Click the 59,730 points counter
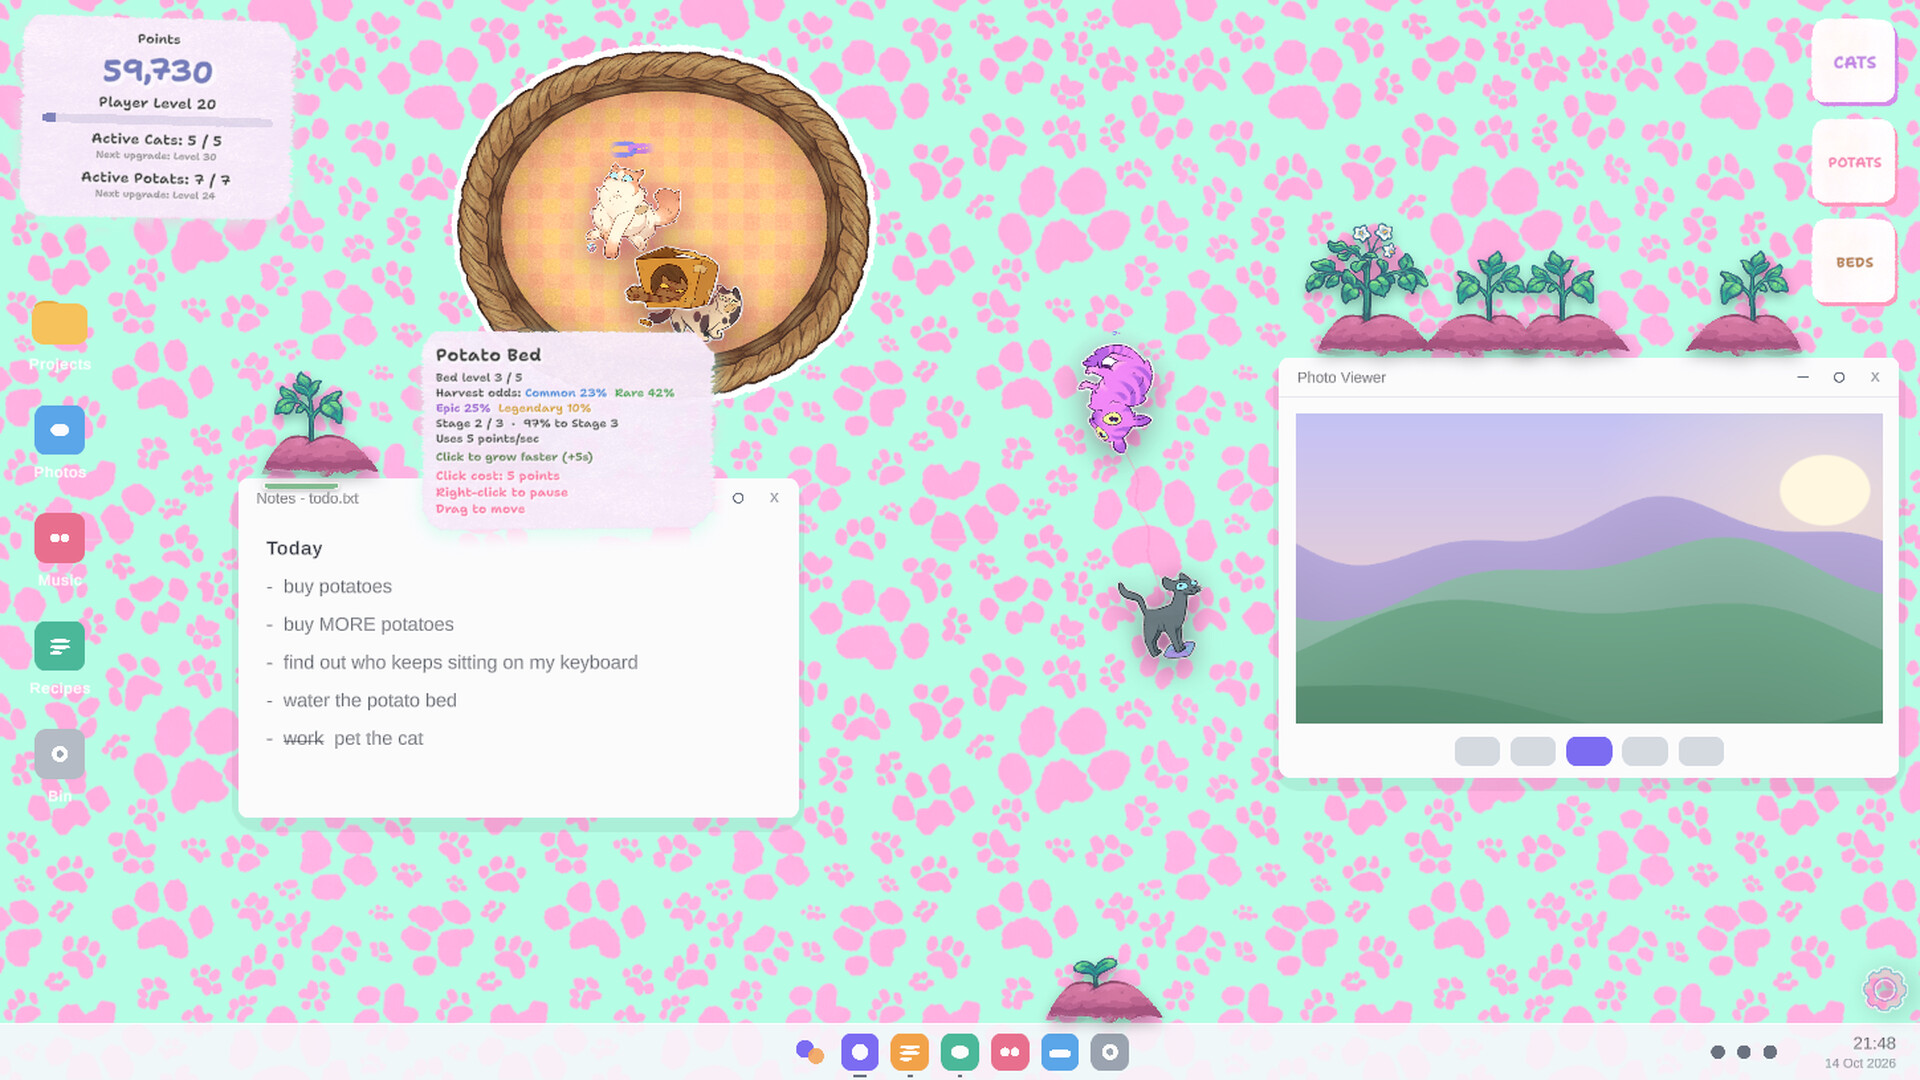The height and width of the screenshot is (1080, 1920). click(158, 71)
